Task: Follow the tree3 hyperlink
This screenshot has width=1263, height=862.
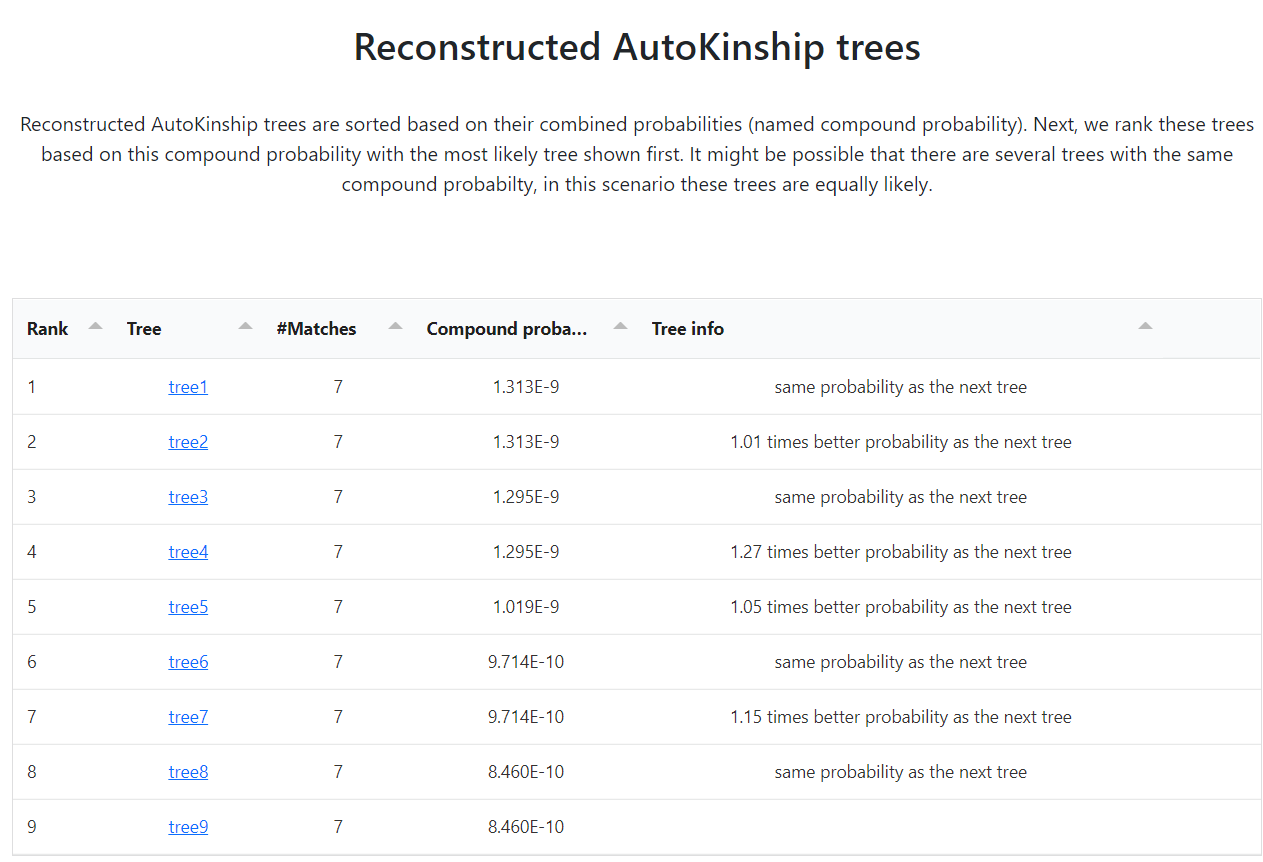Action: click(x=188, y=497)
